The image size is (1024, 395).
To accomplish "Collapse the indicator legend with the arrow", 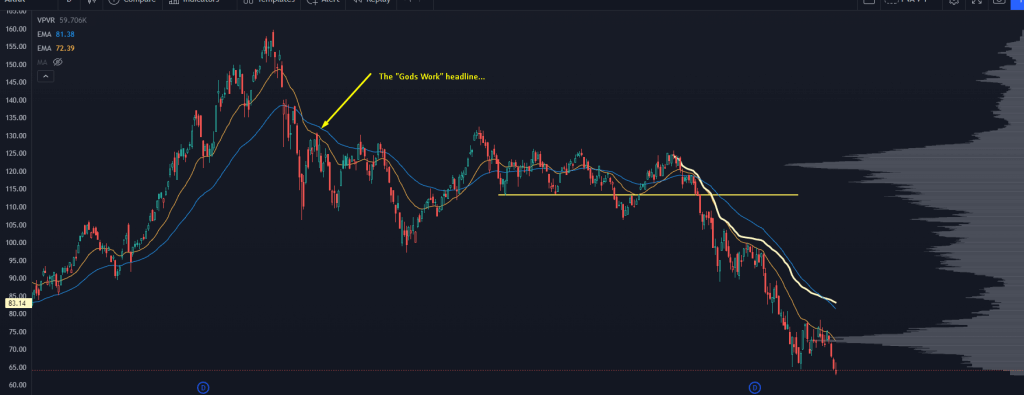I will [45, 76].
